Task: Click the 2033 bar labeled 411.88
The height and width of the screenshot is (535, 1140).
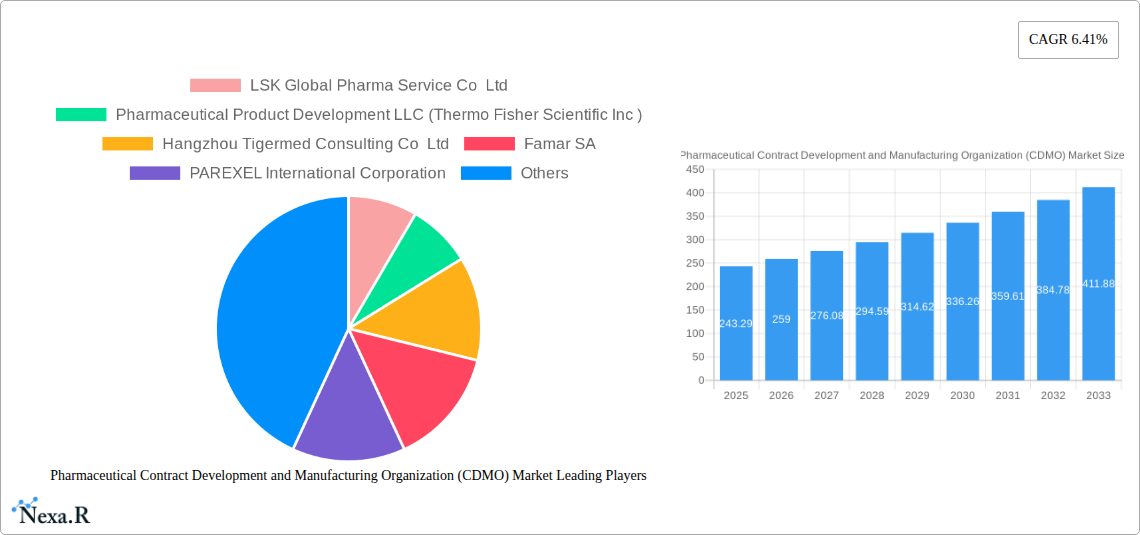Action: [x=1099, y=283]
